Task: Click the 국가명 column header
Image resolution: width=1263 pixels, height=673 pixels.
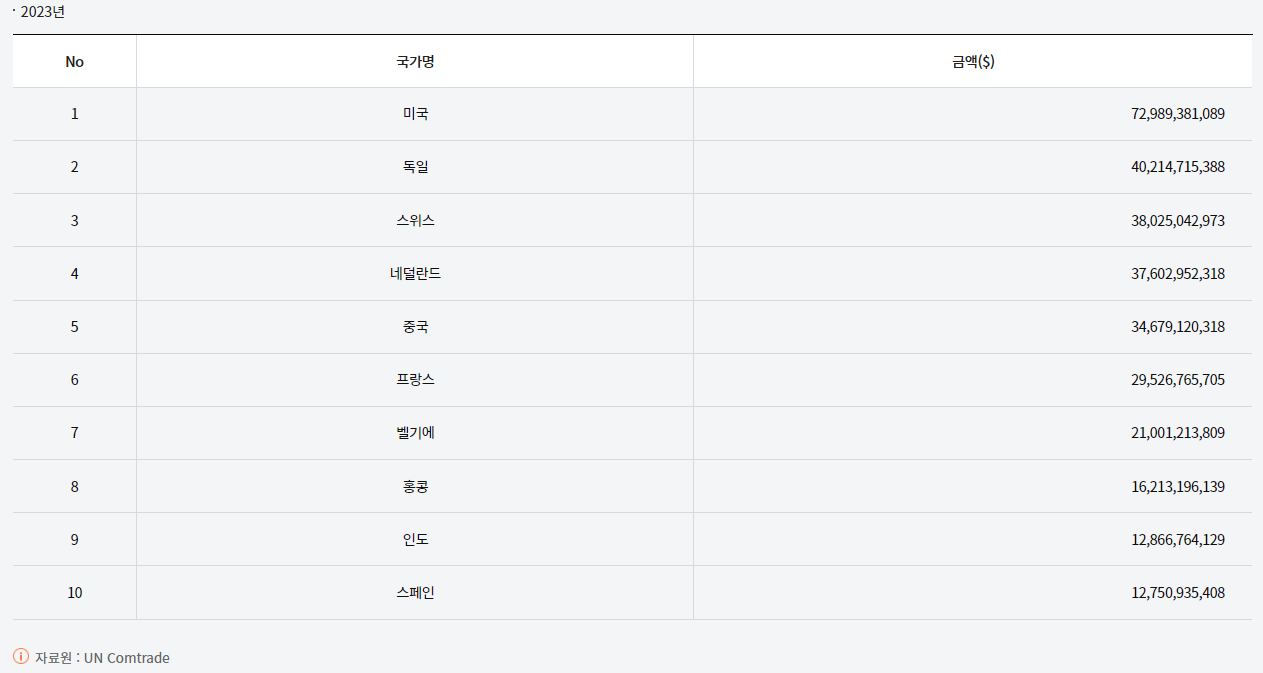Action: (x=415, y=61)
